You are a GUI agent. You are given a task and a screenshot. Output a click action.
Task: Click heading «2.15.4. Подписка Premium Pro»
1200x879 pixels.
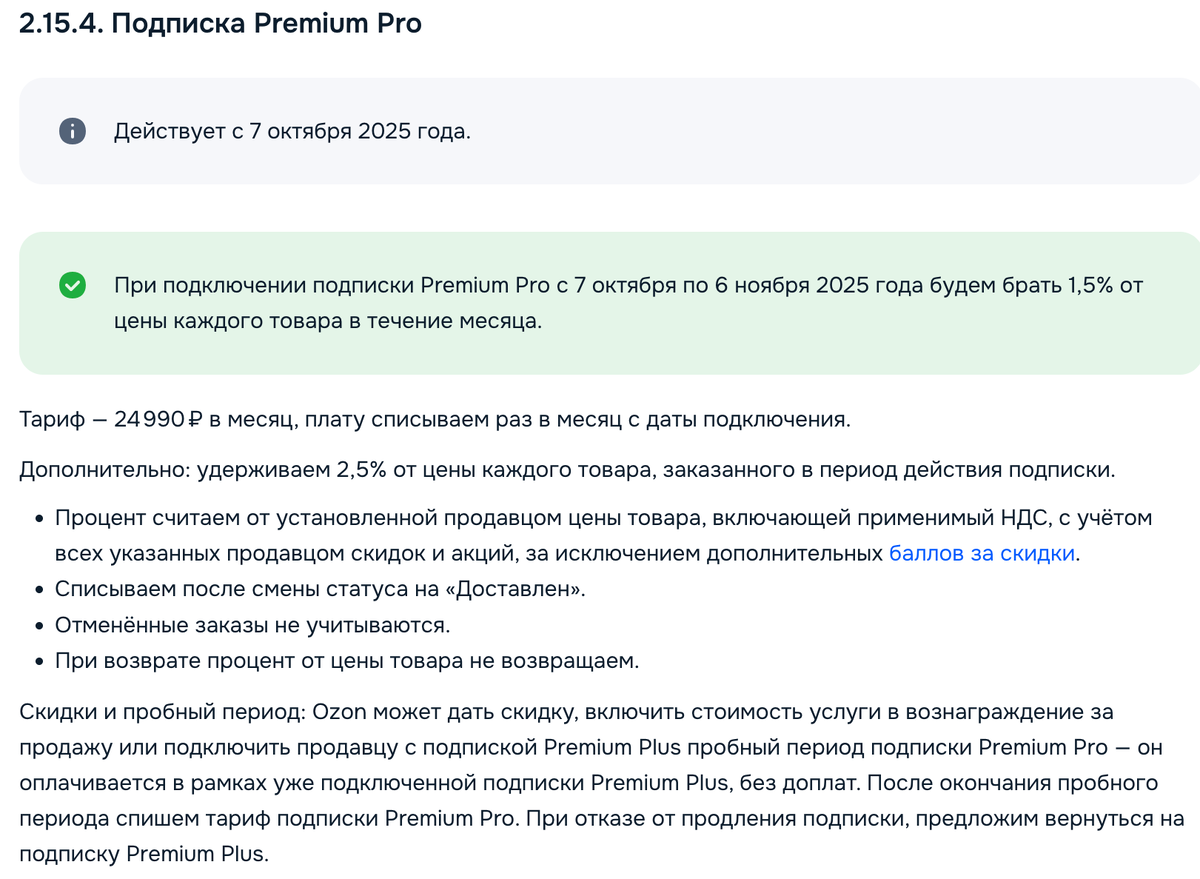point(220,24)
